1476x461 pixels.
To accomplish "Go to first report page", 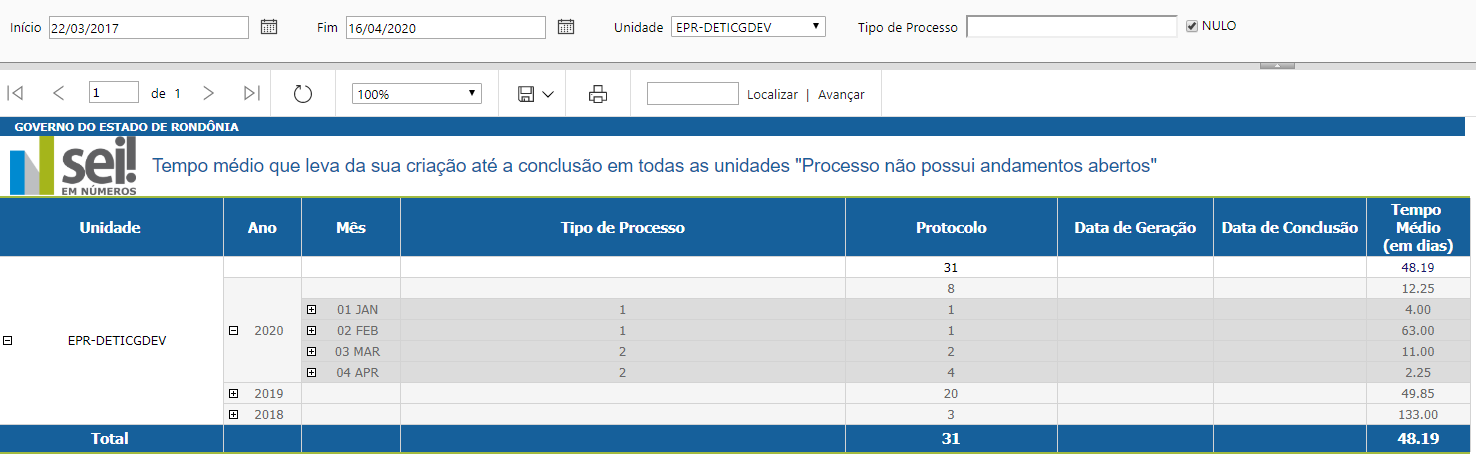I will [x=15, y=93].
